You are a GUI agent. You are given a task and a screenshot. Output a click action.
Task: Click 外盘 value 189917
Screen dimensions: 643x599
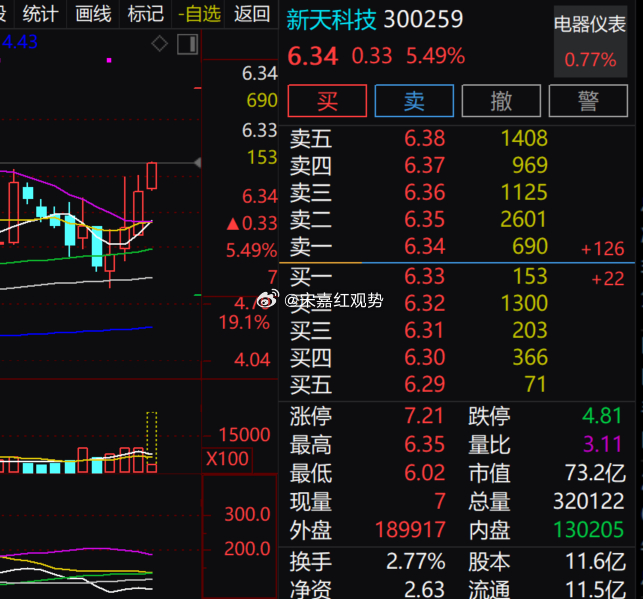pos(410,529)
